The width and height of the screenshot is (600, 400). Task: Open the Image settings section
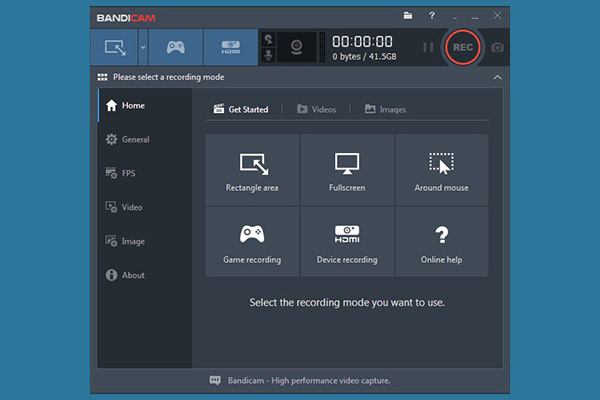(x=145, y=241)
